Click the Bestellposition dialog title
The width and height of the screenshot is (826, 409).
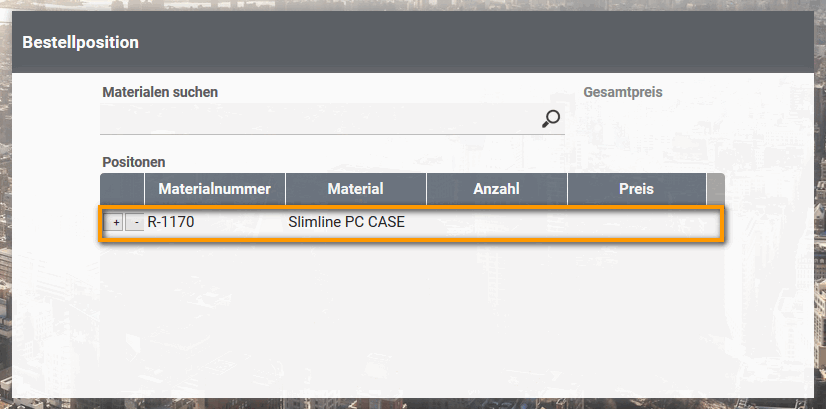[80, 42]
